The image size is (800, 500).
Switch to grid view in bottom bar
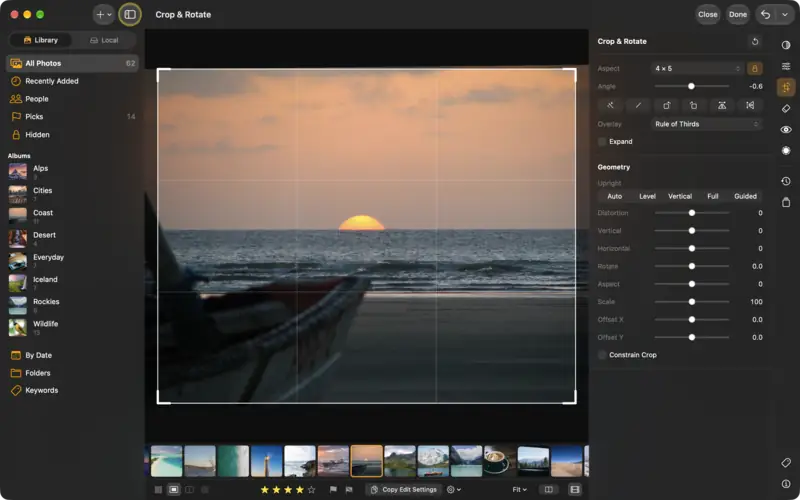[x=158, y=489]
